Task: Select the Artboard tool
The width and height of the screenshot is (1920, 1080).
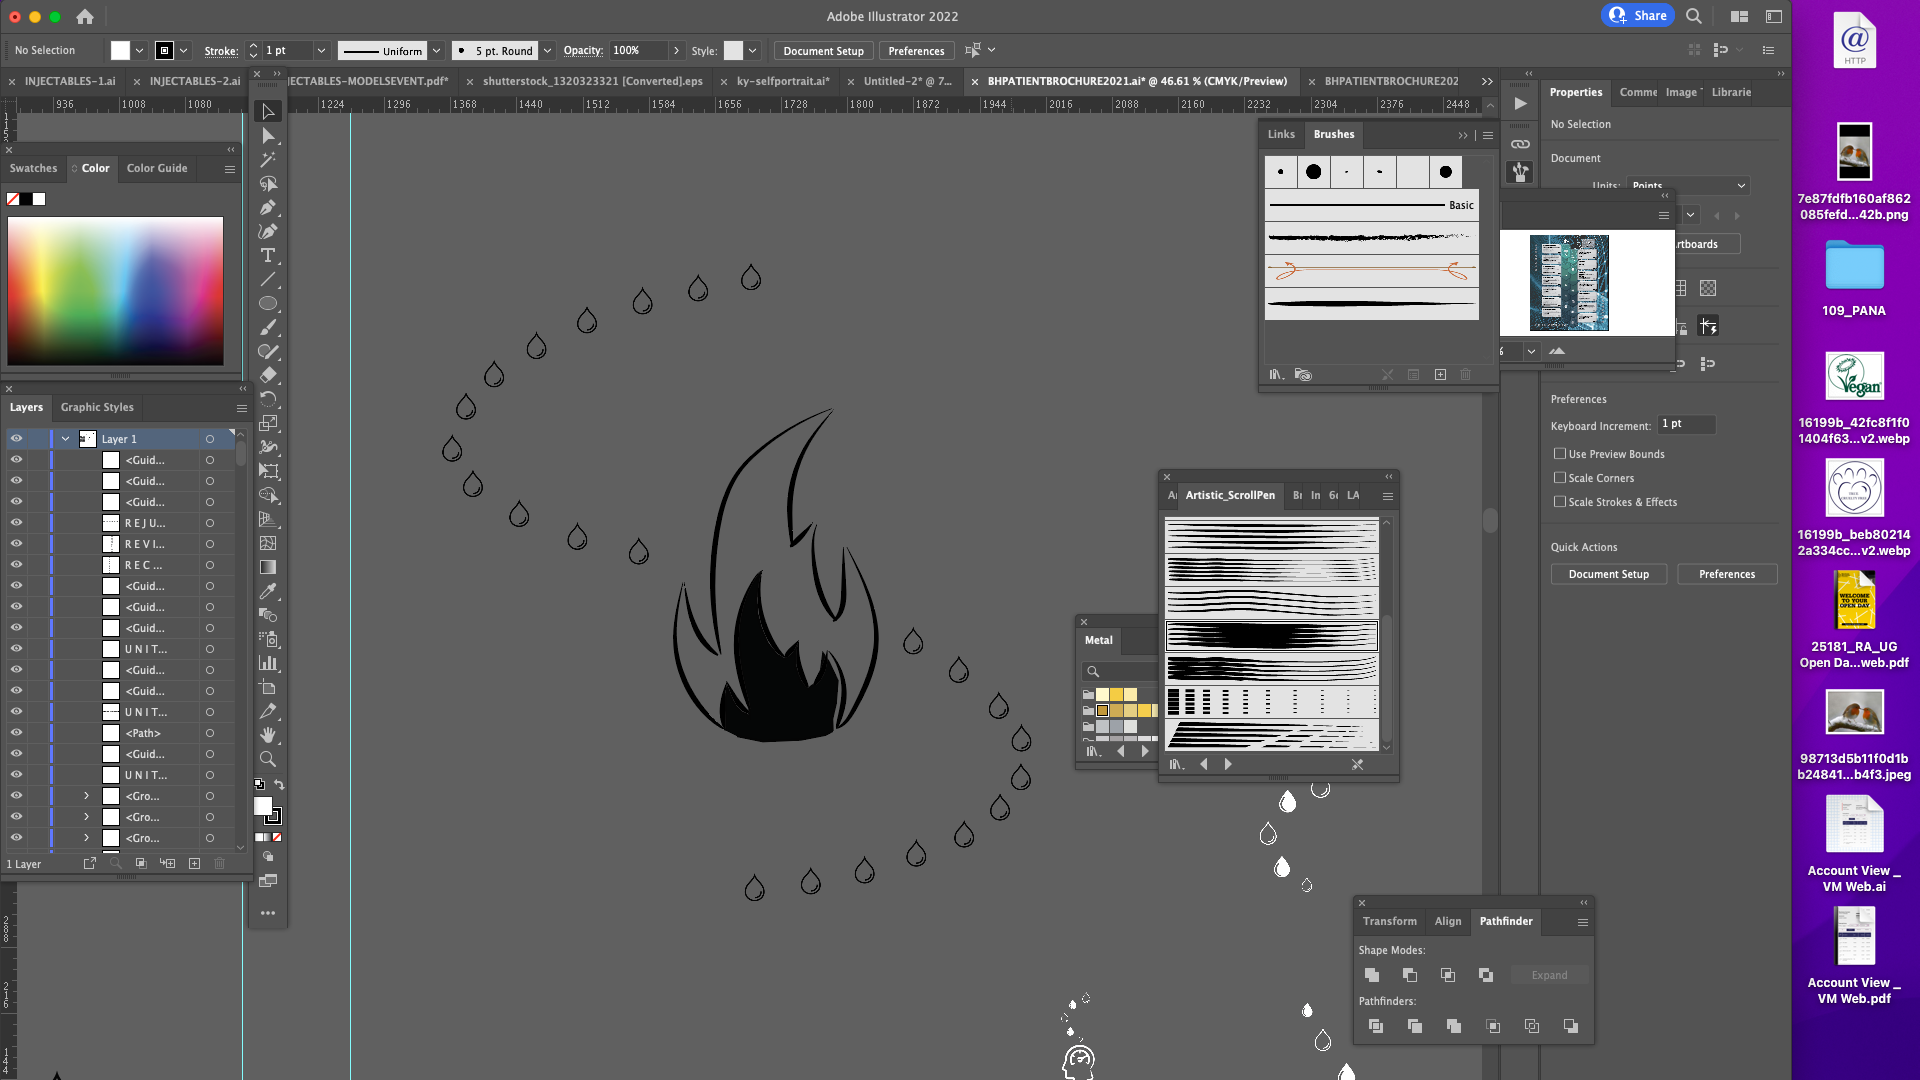Action: pyautogui.click(x=268, y=687)
